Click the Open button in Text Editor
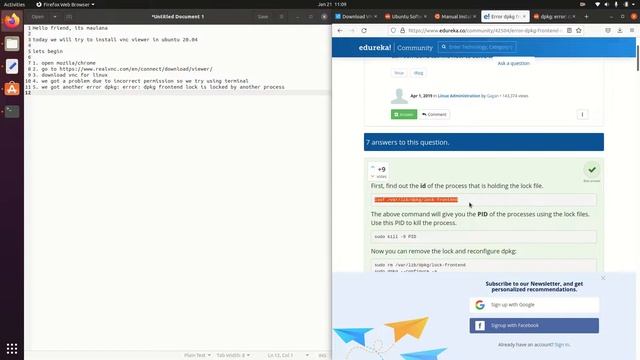Viewport: 640px width, 360px height. [38, 17]
